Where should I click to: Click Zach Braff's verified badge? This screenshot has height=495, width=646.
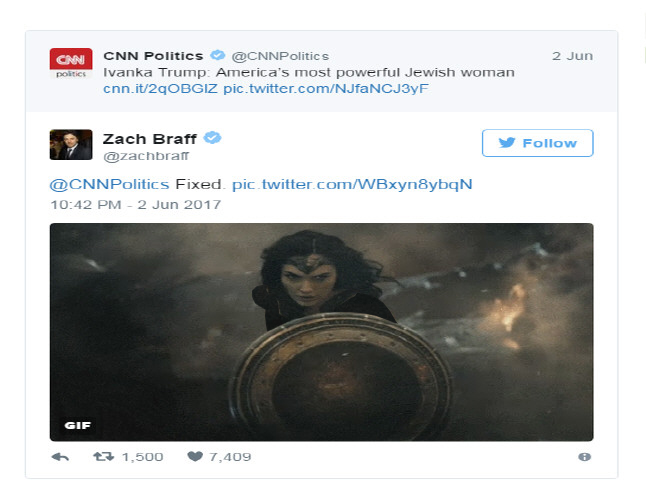(212, 138)
